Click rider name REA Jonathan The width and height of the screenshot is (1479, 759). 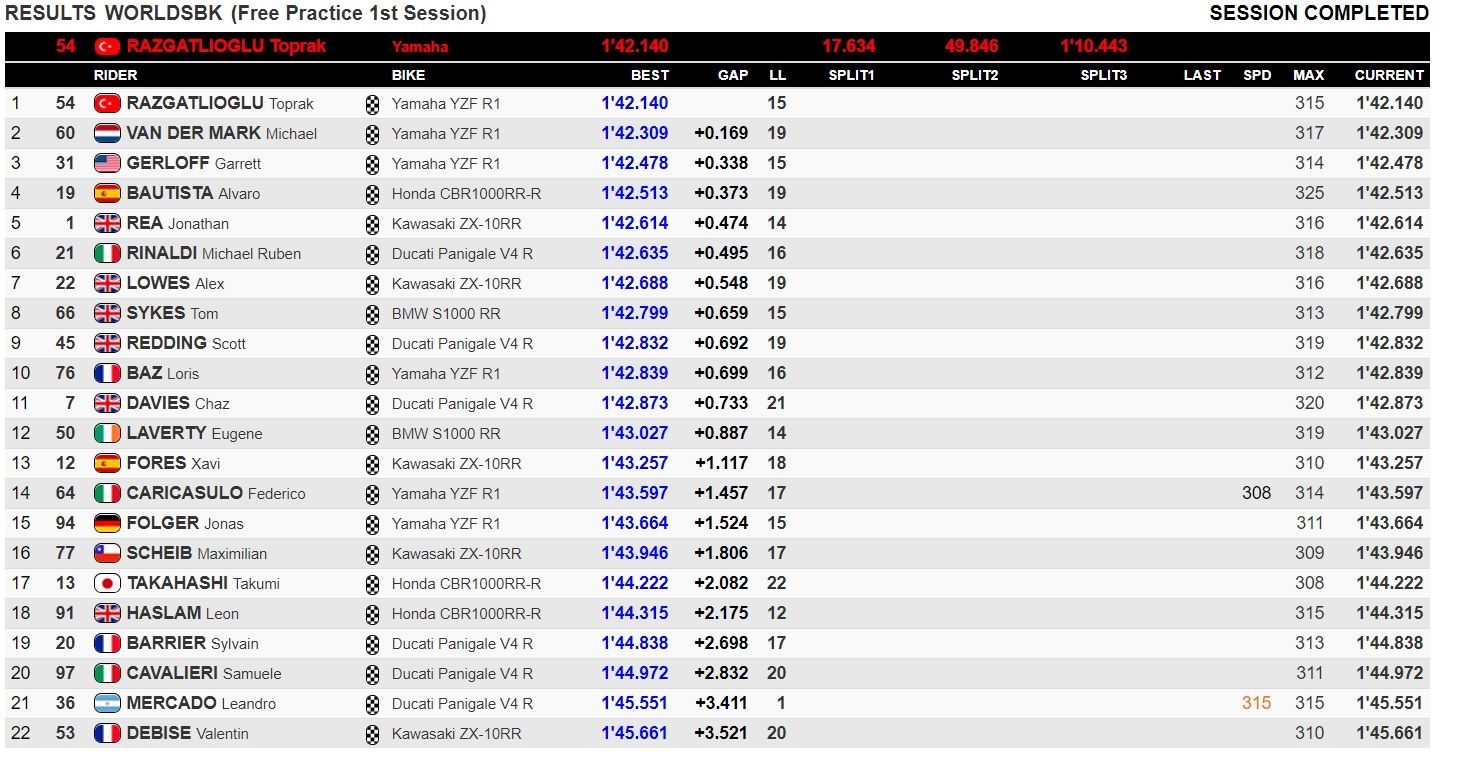pyautogui.click(x=178, y=223)
